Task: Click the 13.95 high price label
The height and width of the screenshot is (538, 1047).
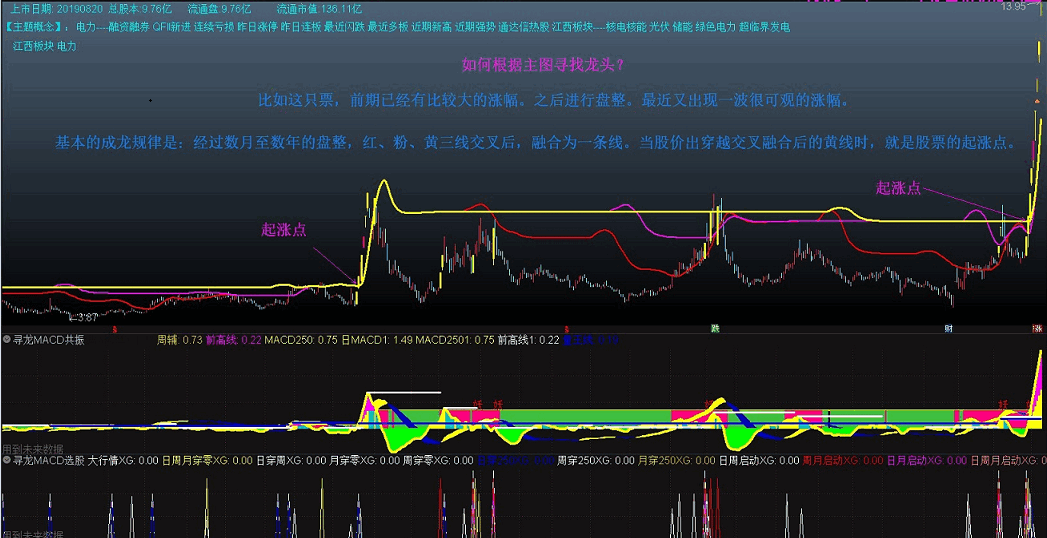Action: pyautogui.click(x=1014, y=6)
